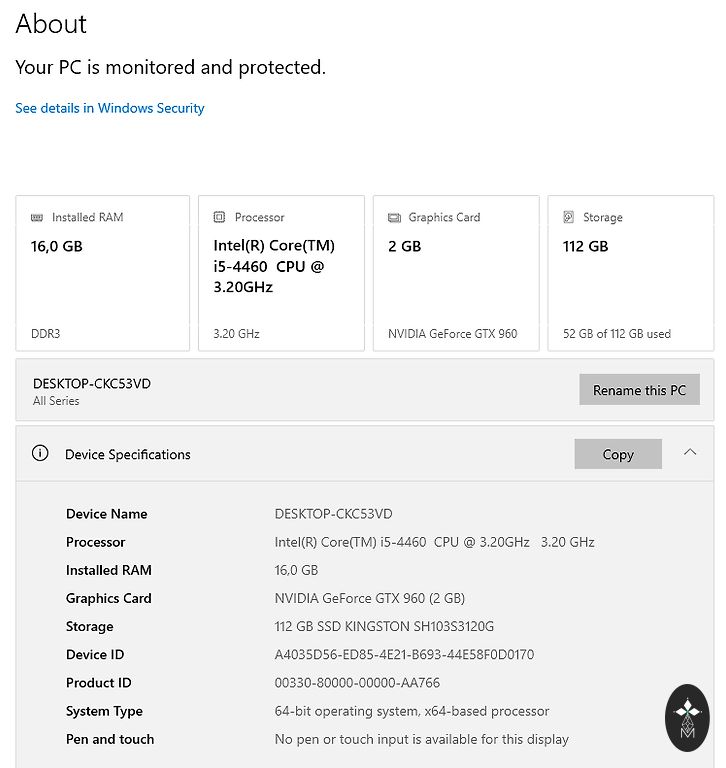
Task: Select the Graphics Card 2 GB card
Action: [456, 273]
